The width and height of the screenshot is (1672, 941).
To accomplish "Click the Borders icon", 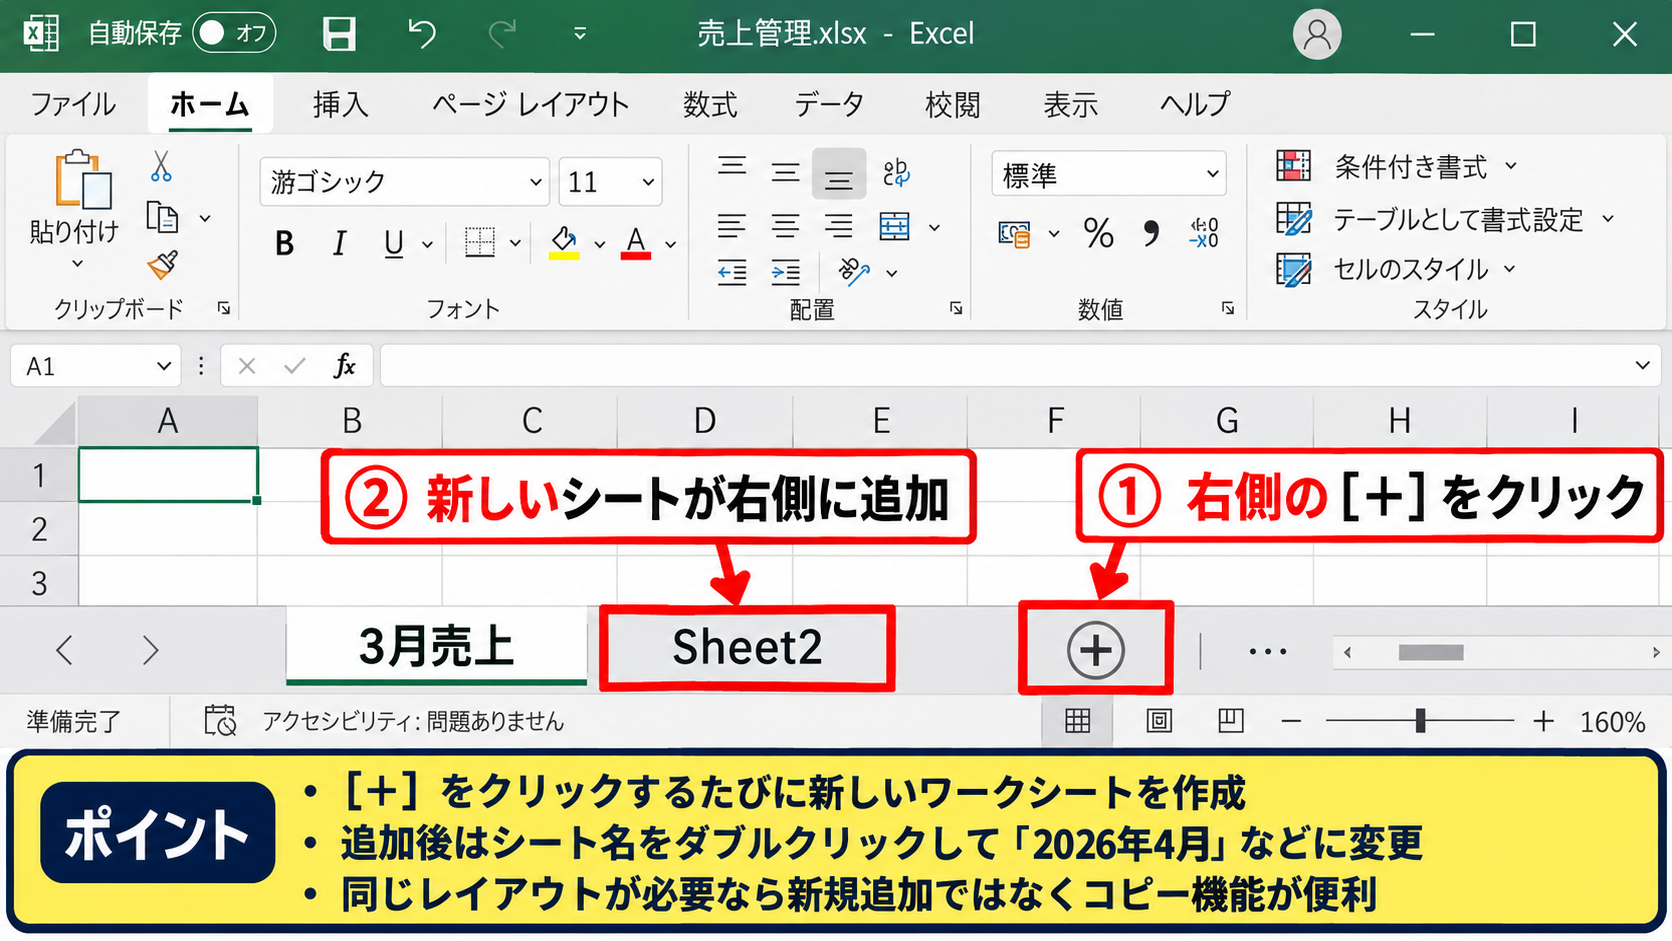I will [x=480, y=242].
